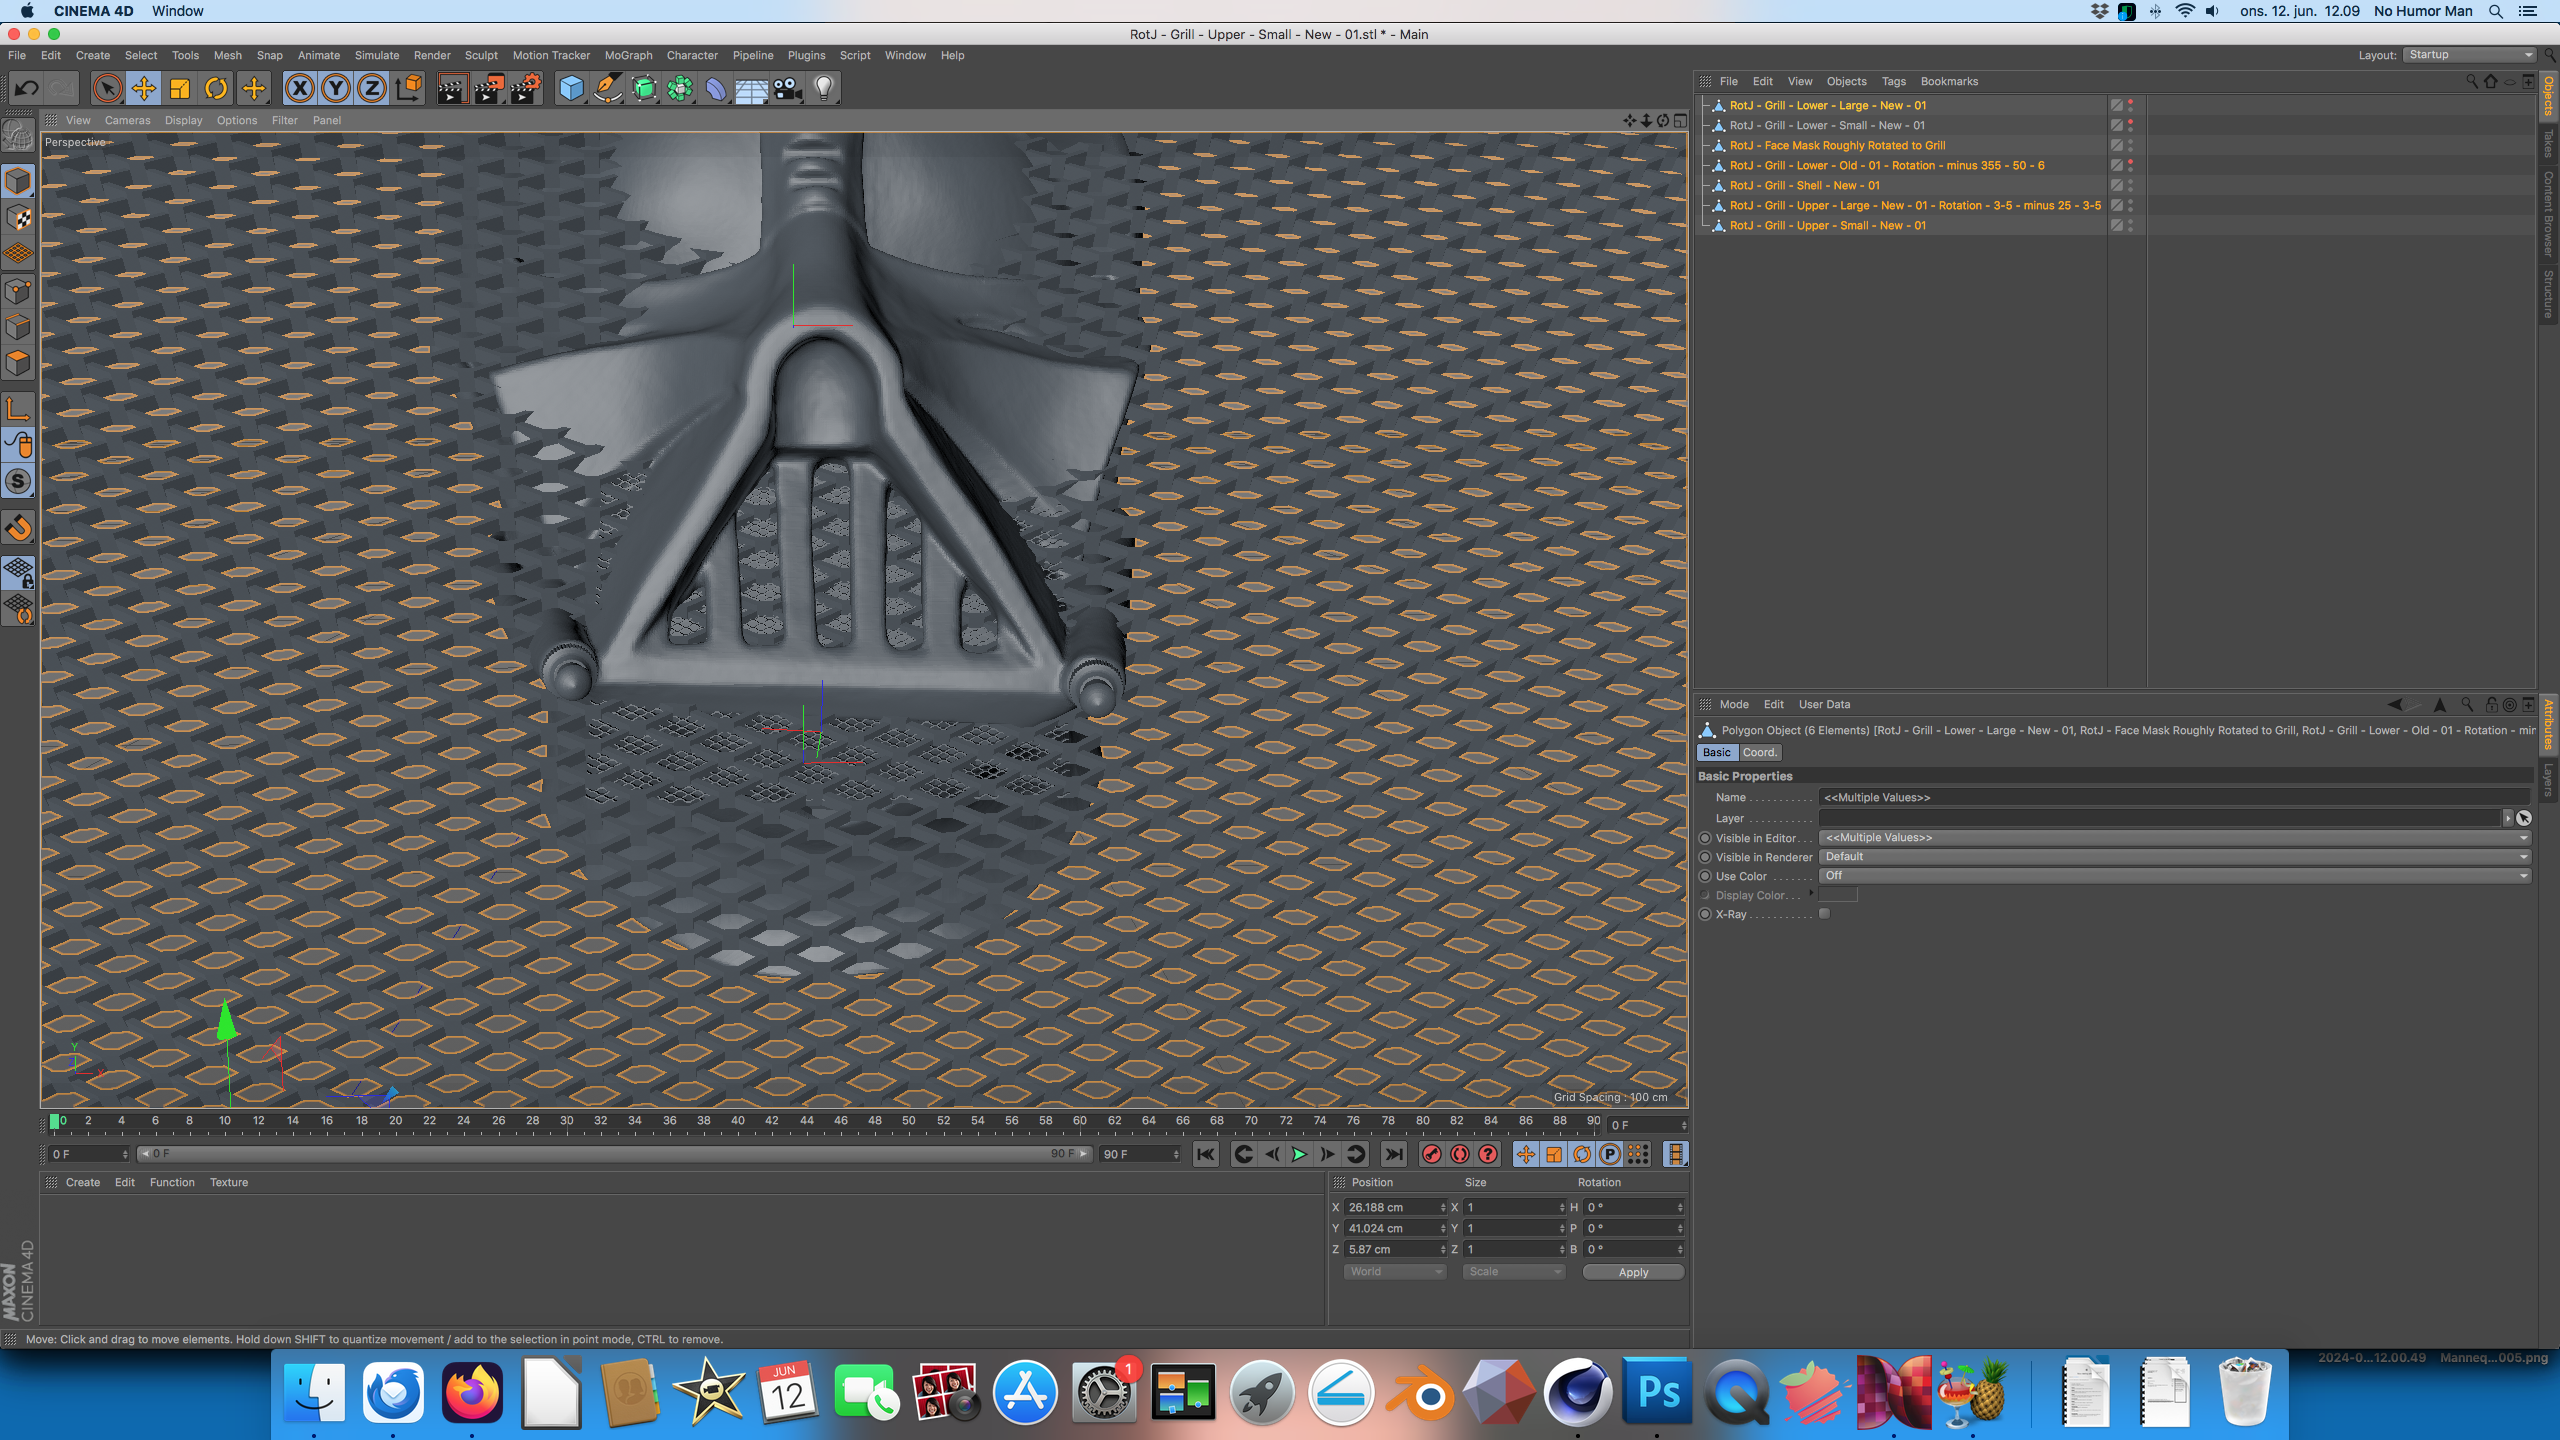Open Photoshop from the Dock
The image size is (2560, 1440).
1657,1392
